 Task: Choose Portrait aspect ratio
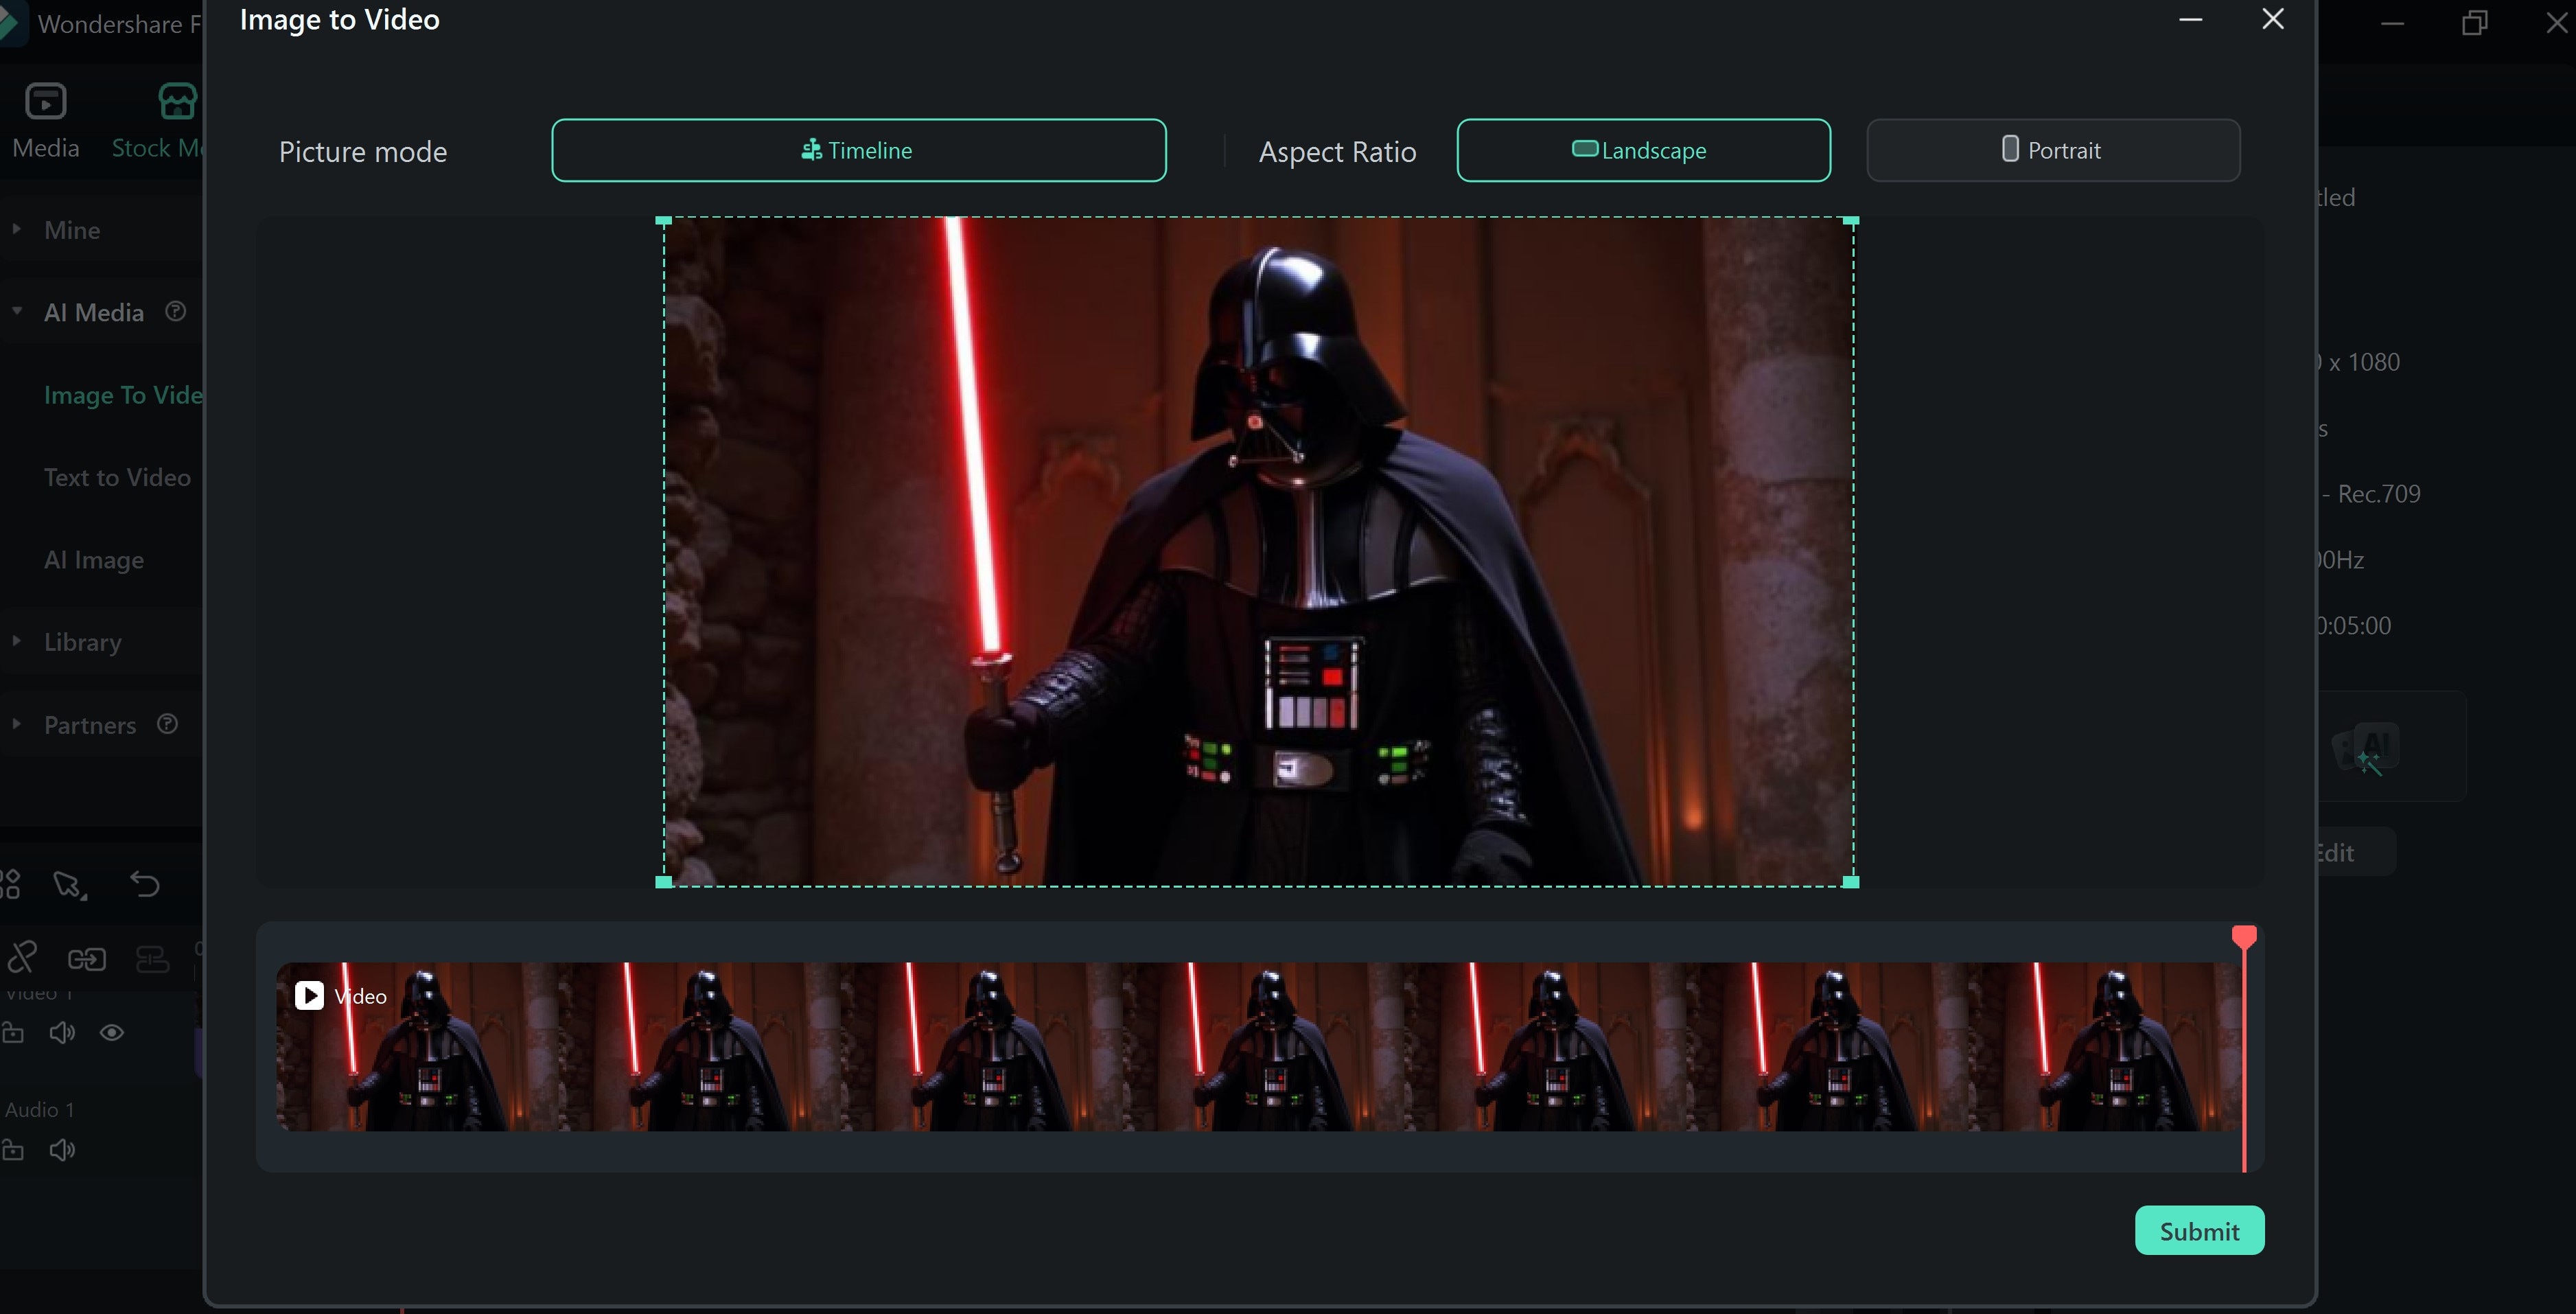tap(2053, 150)
